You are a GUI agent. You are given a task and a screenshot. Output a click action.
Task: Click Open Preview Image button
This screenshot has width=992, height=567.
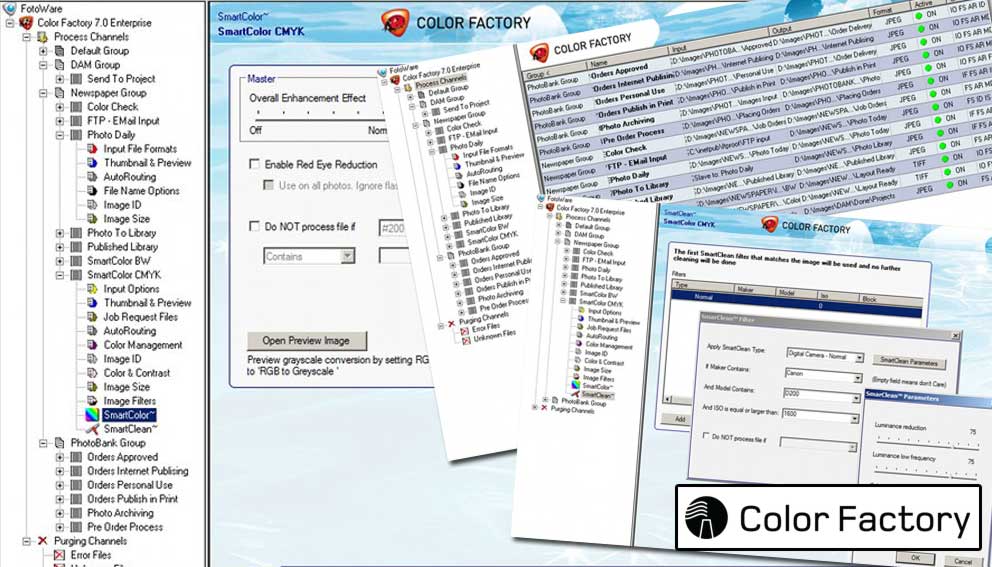tap(307, 340)
